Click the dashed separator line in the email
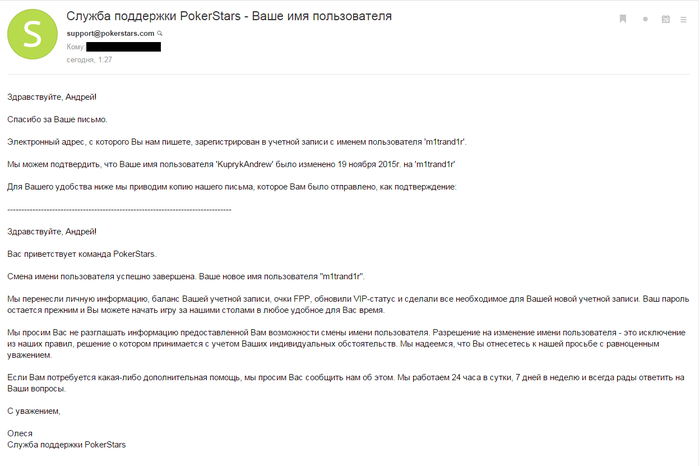Image resolution: width=700 pixels, height=466 pixels. click(119, 209)
